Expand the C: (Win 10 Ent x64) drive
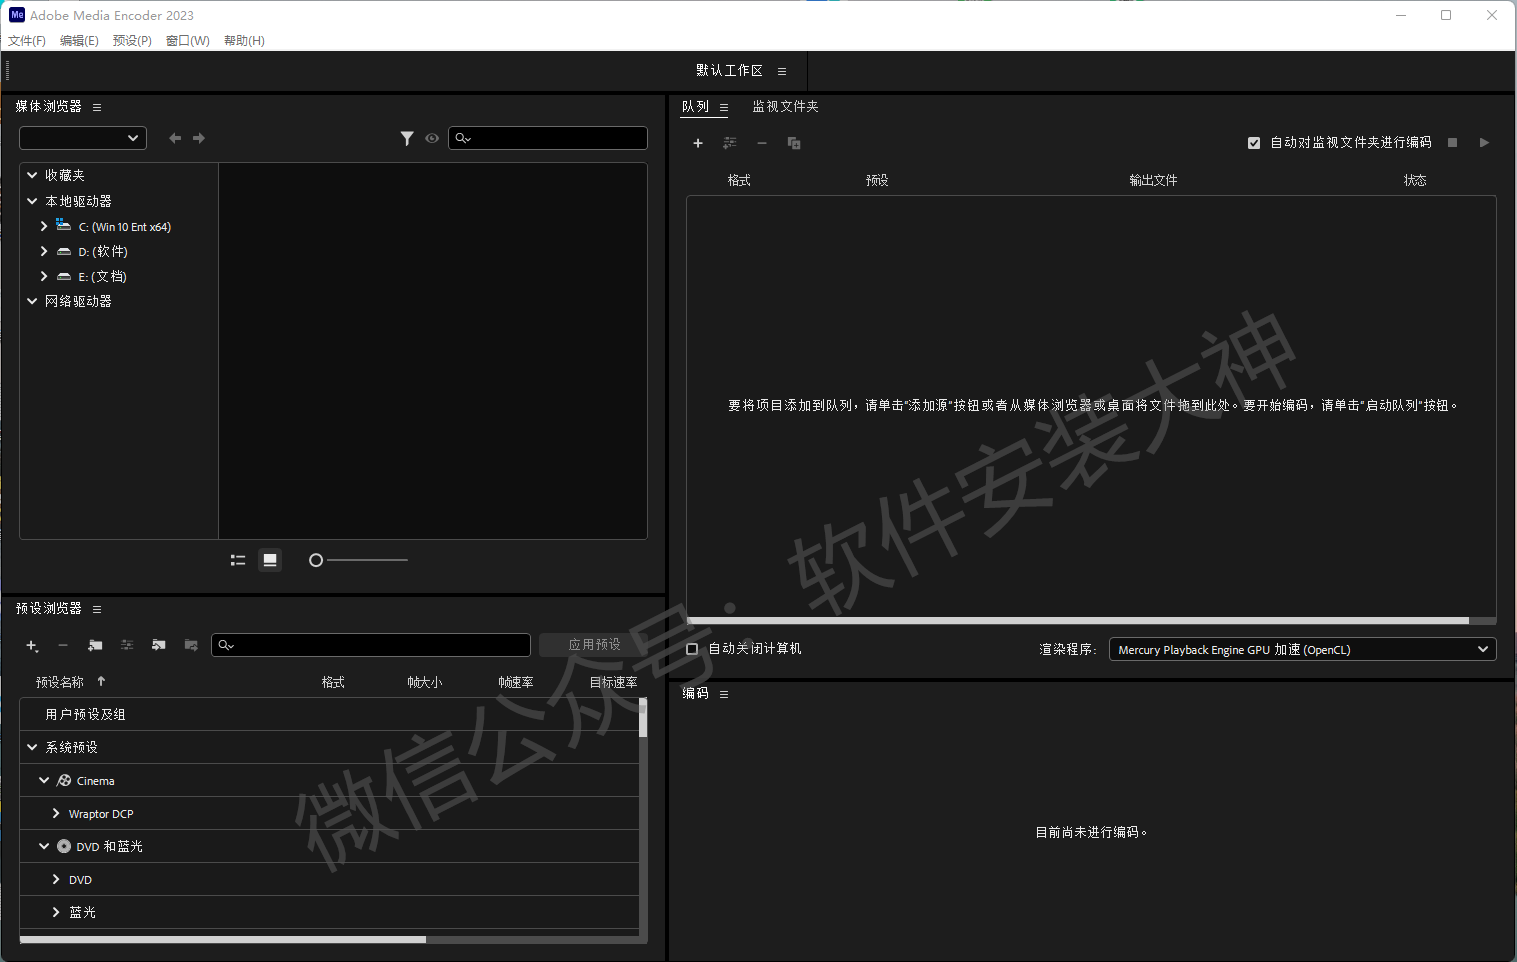Image resolution: width=1517 pixels, height=962 pixels. pos(44,226)
